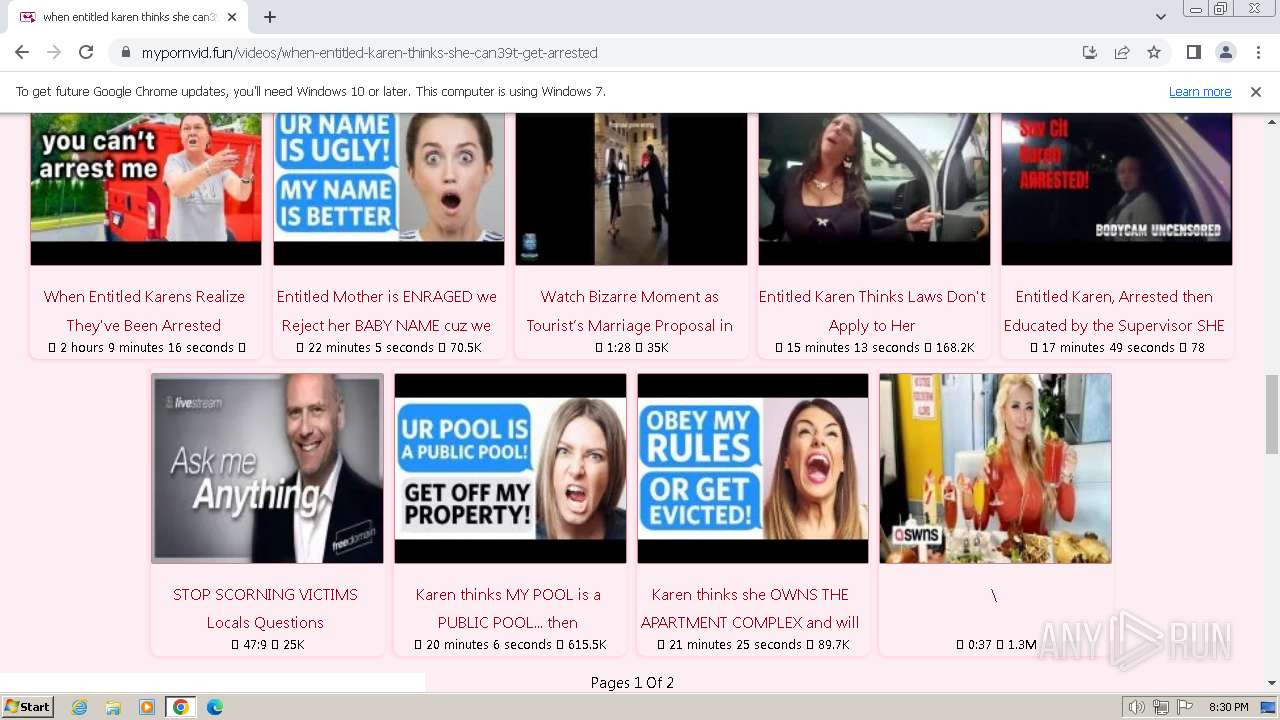Click 'Watch Bizarre Moment as' title link
This screenshot has height=720, width=1280.
click(x=630, y=311)
